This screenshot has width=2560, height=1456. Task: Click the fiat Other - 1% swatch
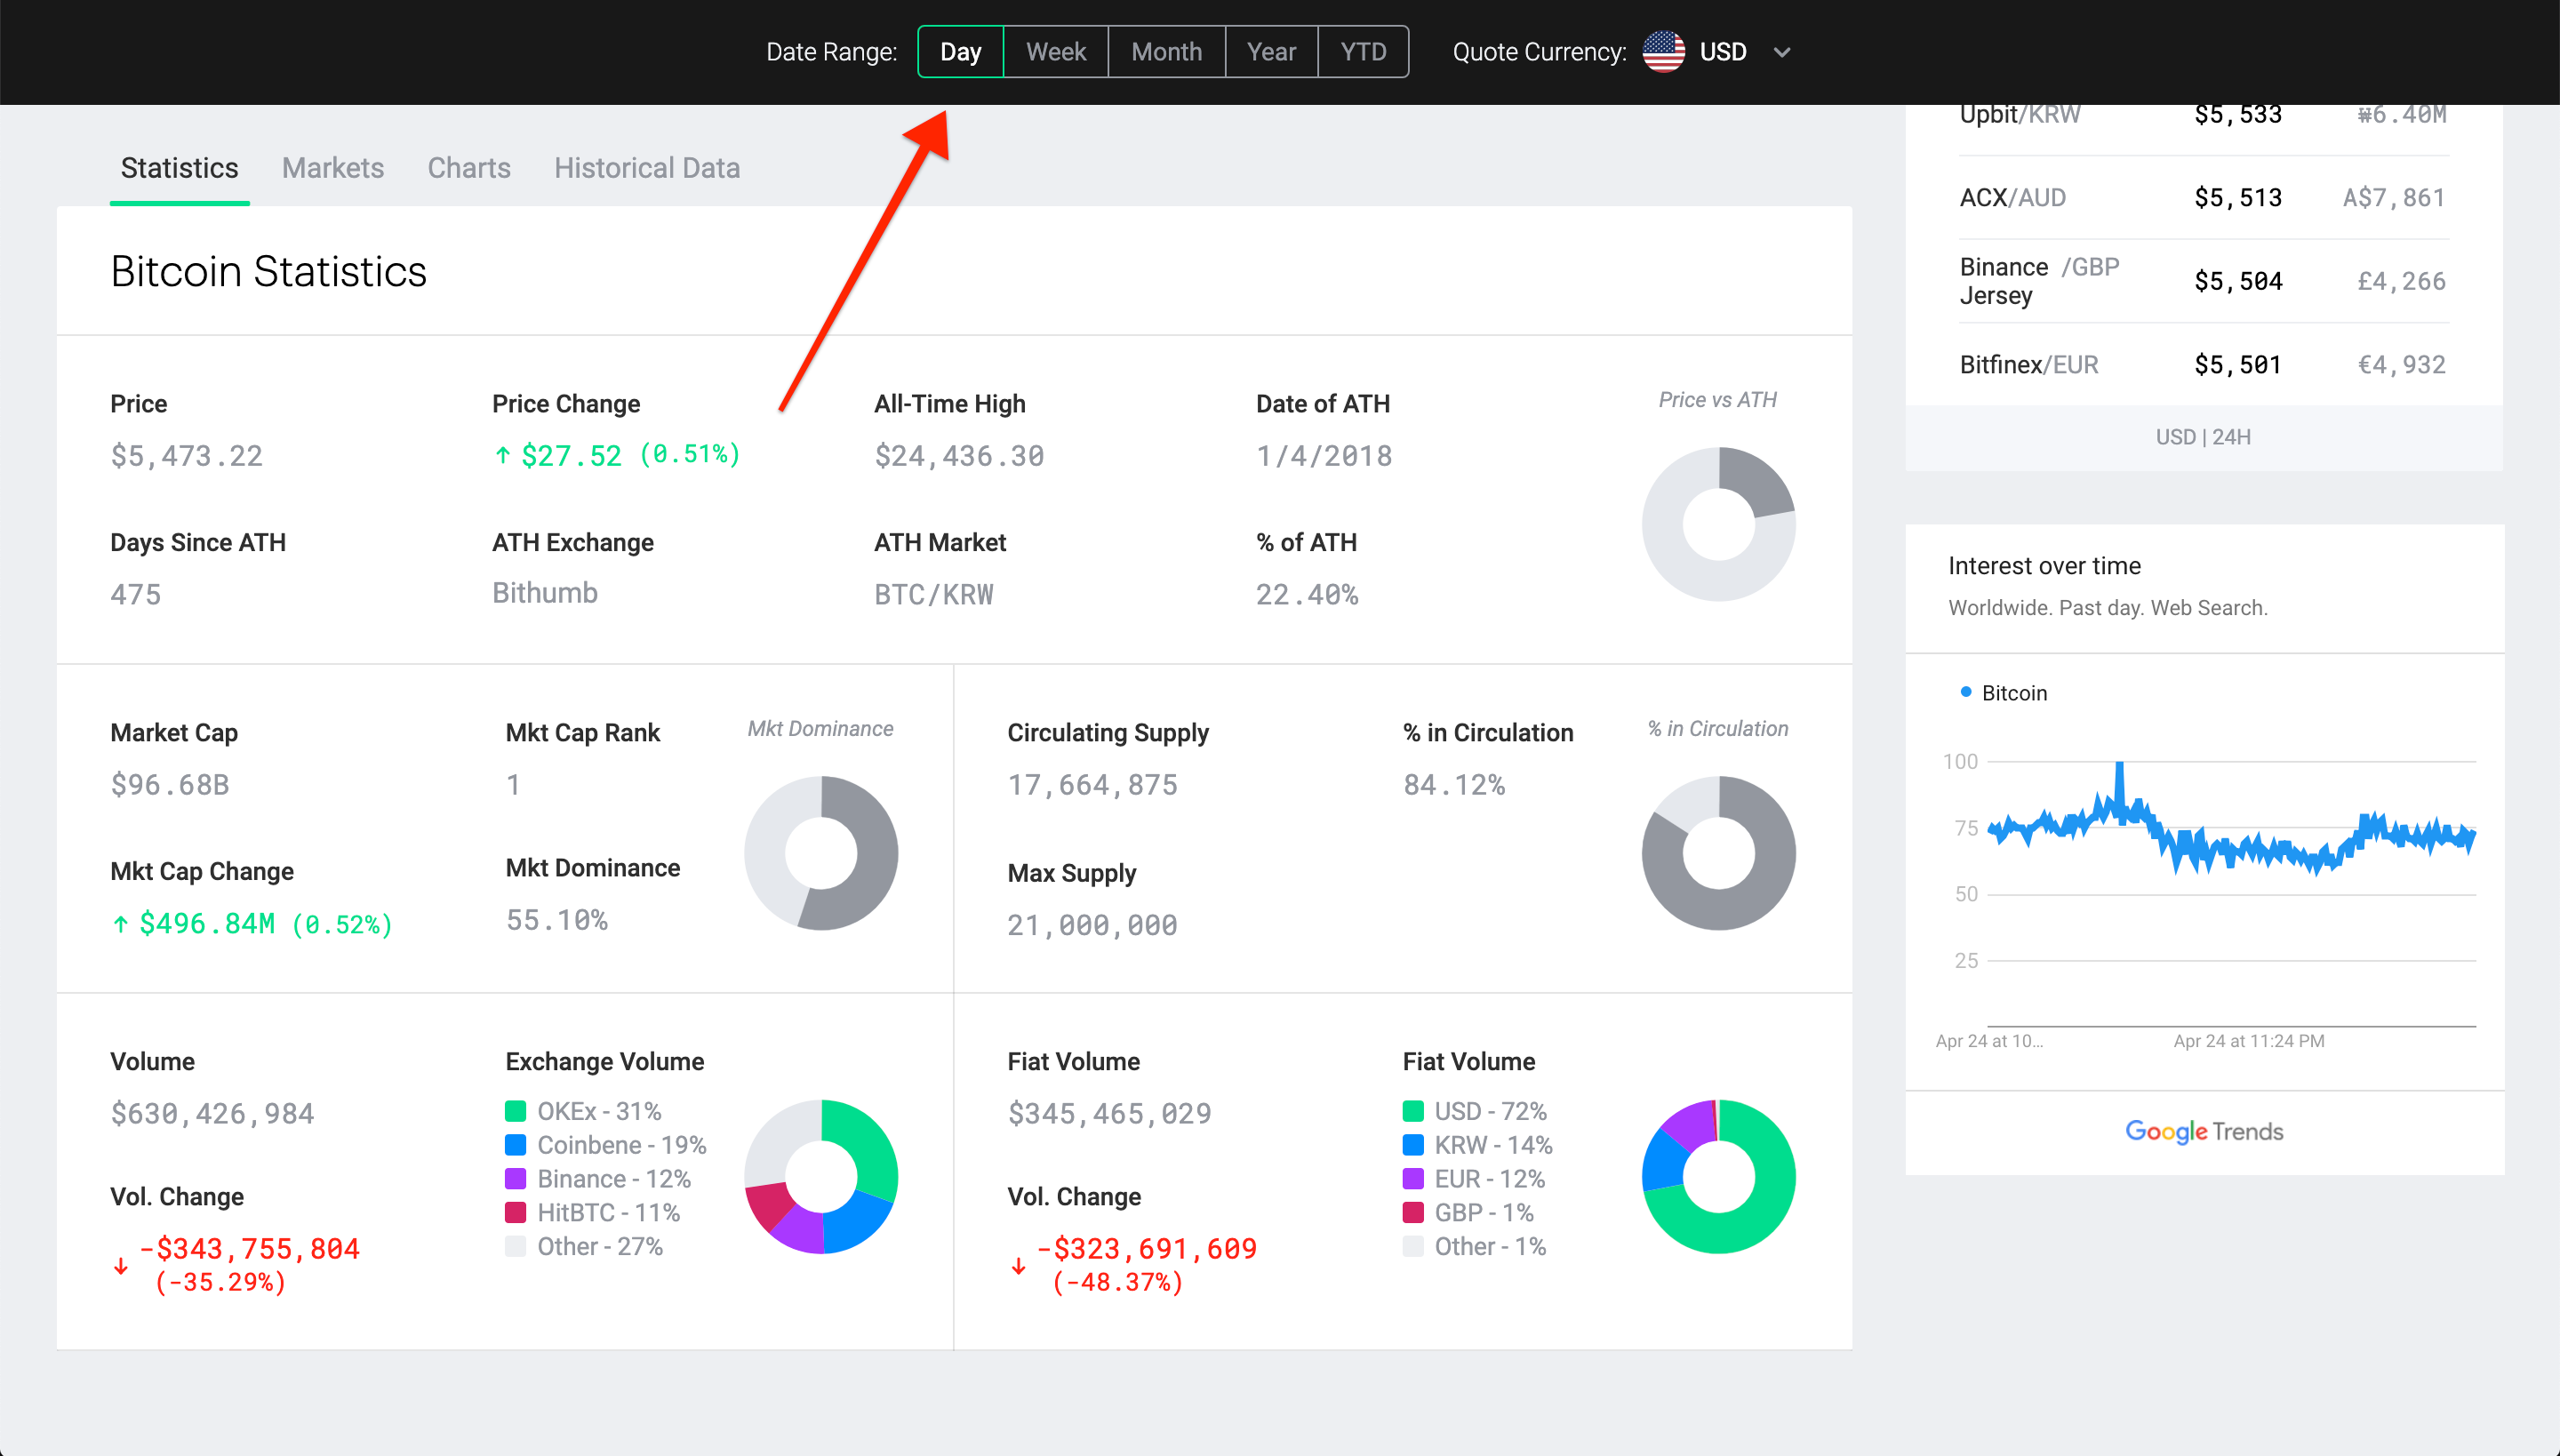click(1413, 1246)
